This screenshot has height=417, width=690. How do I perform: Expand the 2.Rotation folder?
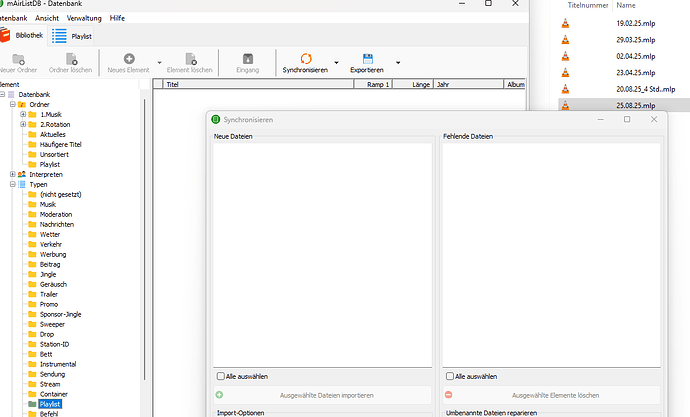[23, 124]
